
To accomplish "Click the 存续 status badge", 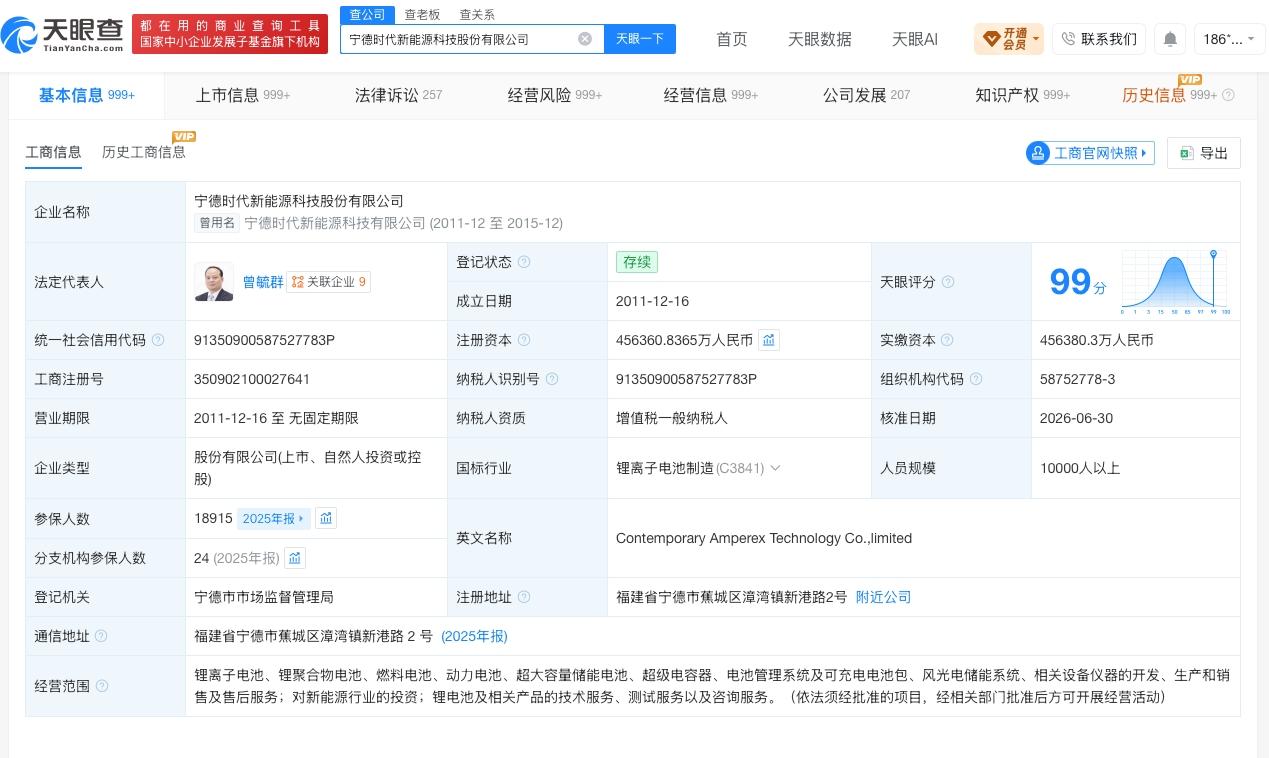I will click(x=637, y=262).
